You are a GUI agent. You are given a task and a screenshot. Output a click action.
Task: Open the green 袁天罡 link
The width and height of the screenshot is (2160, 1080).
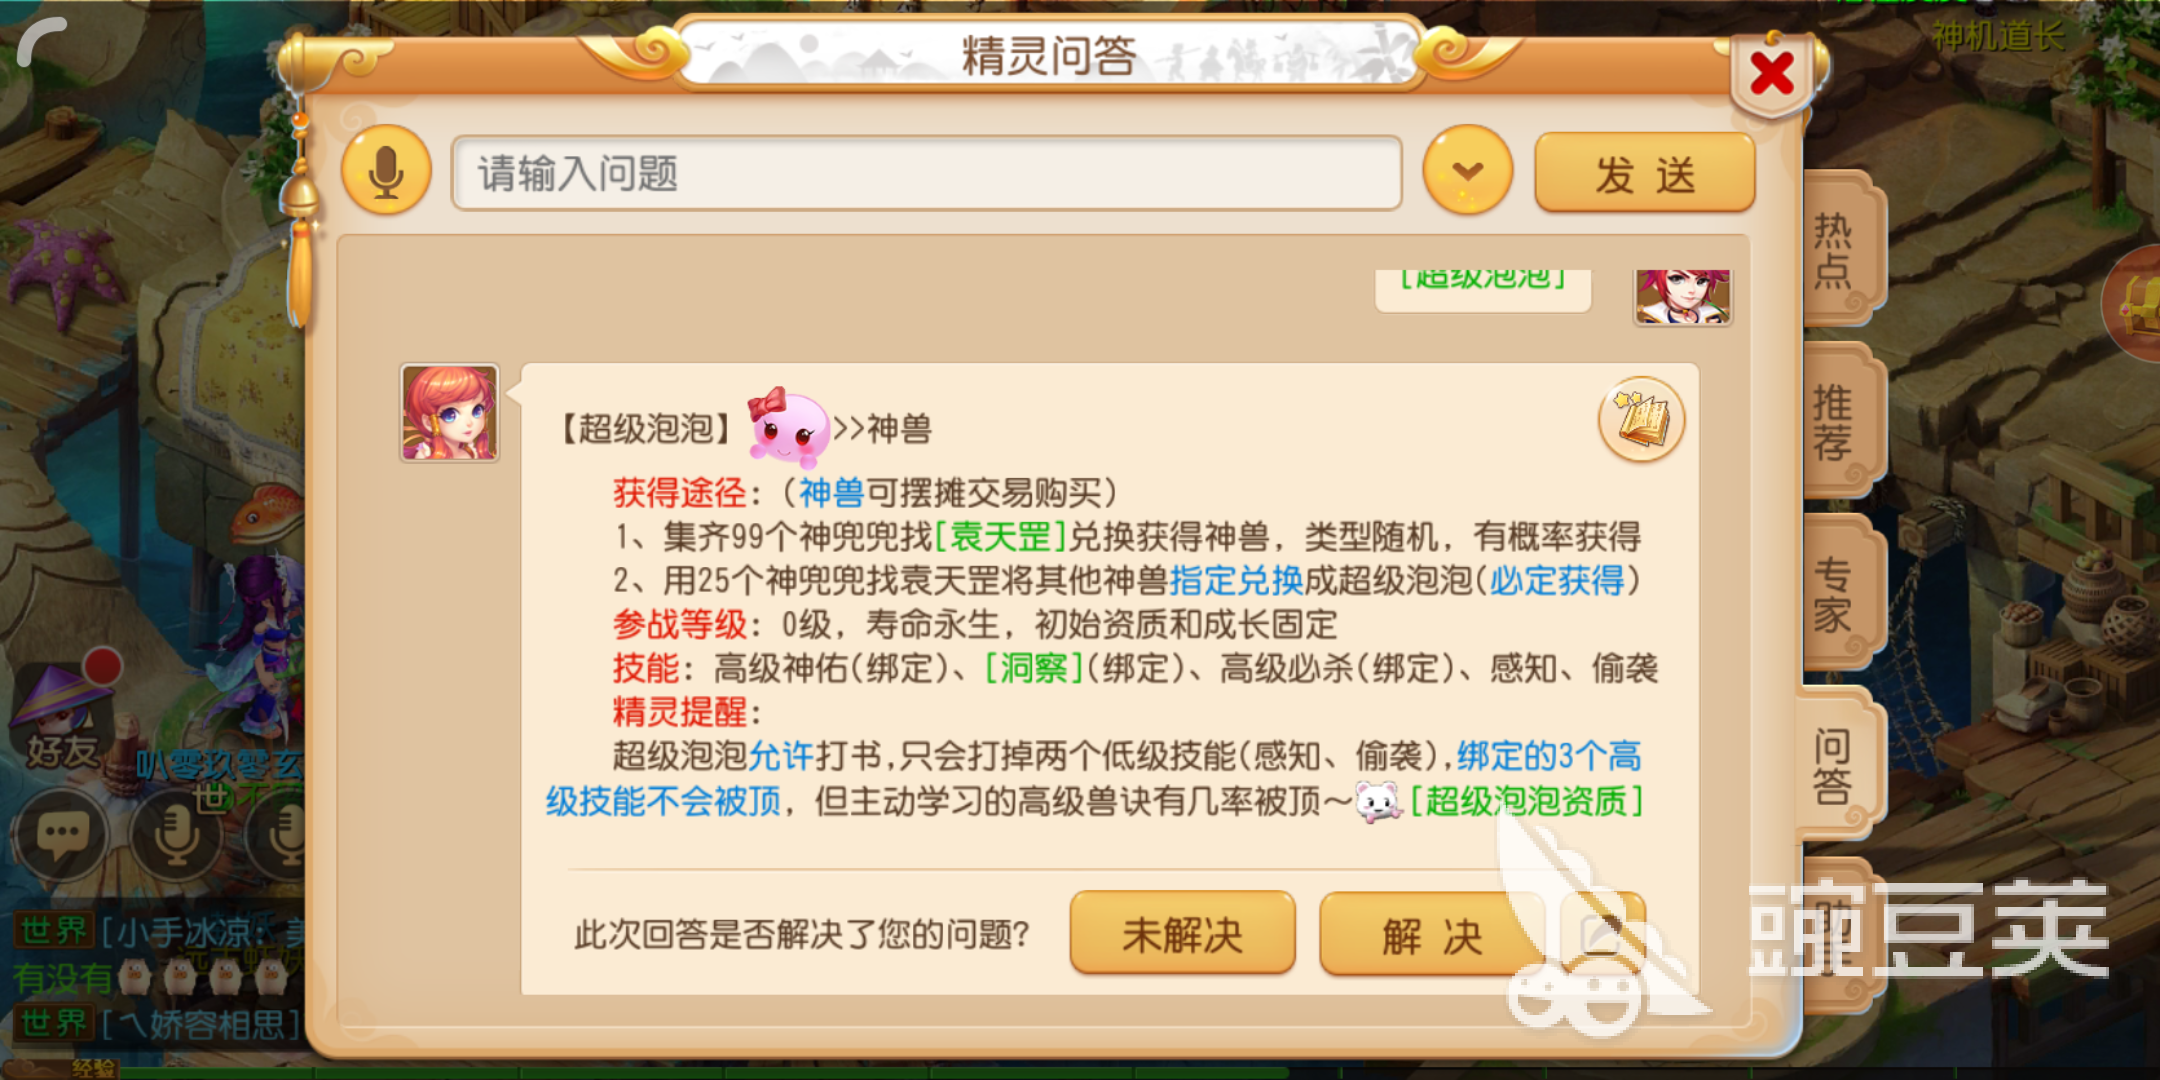click(x=1000, y=537)
